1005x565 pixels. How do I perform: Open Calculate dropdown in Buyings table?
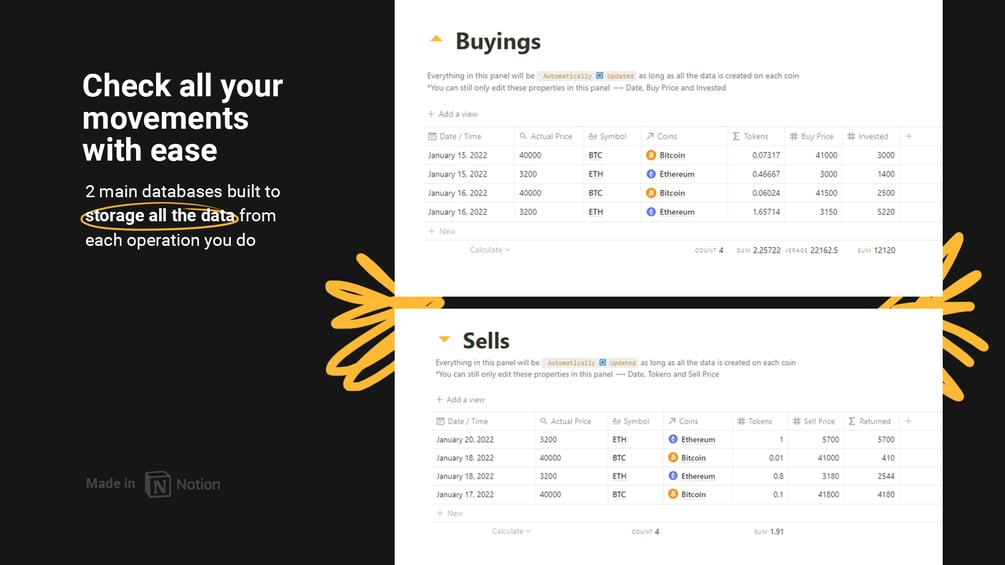[490, 250]
